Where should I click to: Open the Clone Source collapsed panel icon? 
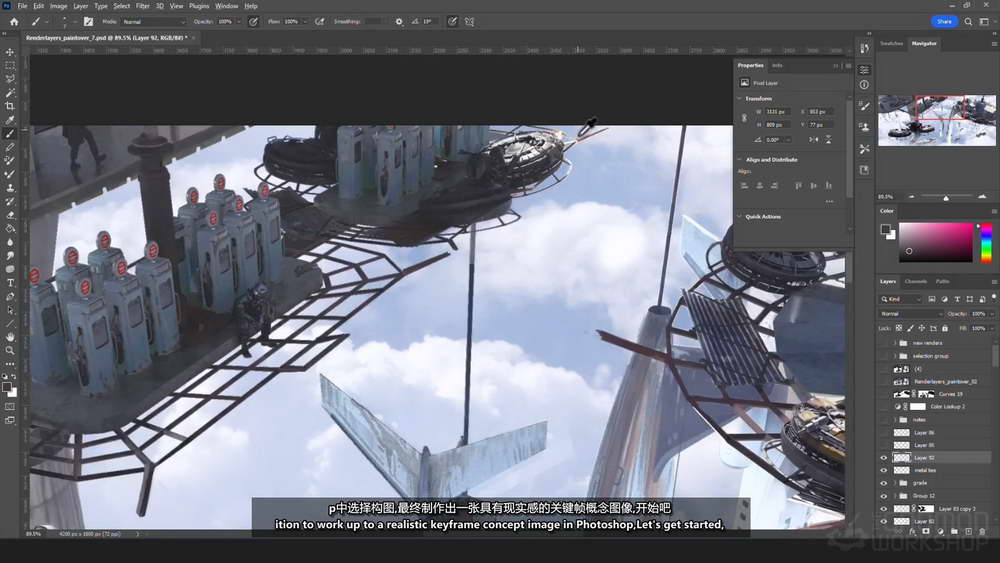[x=864, y=127]
